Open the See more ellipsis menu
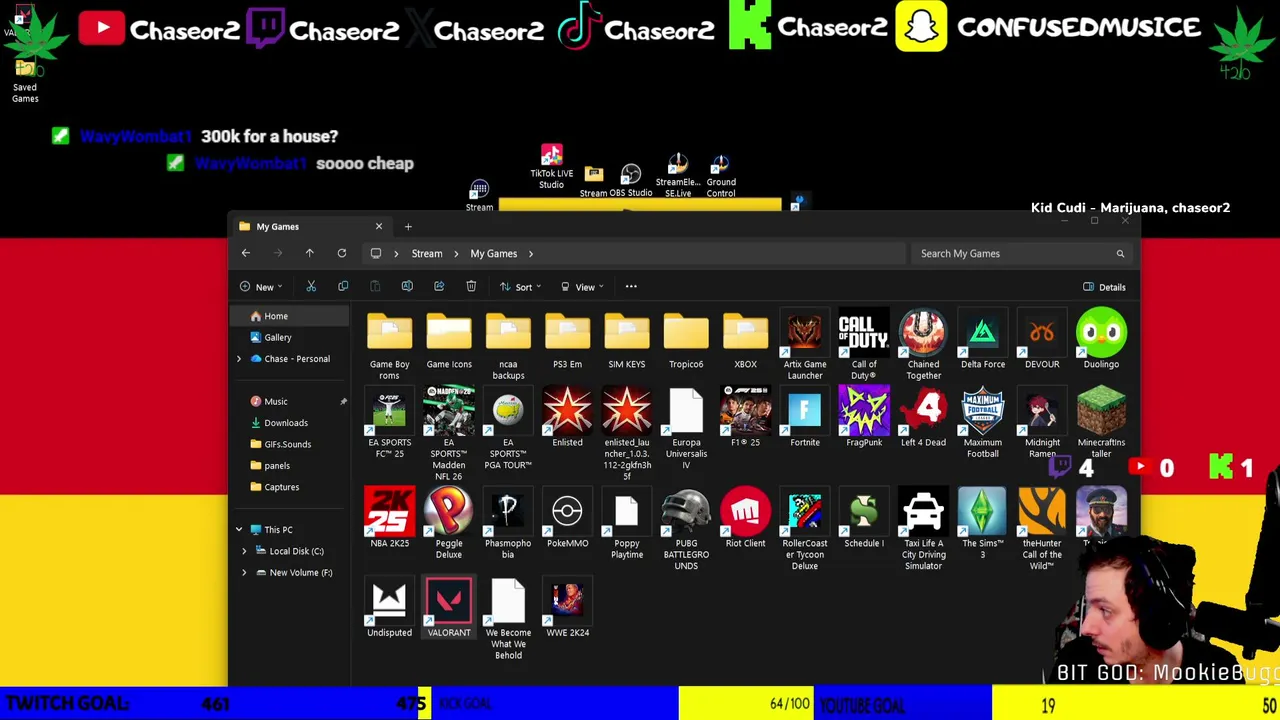The image size is (1280, 720). pyautogui.click(x=631, y=287)
